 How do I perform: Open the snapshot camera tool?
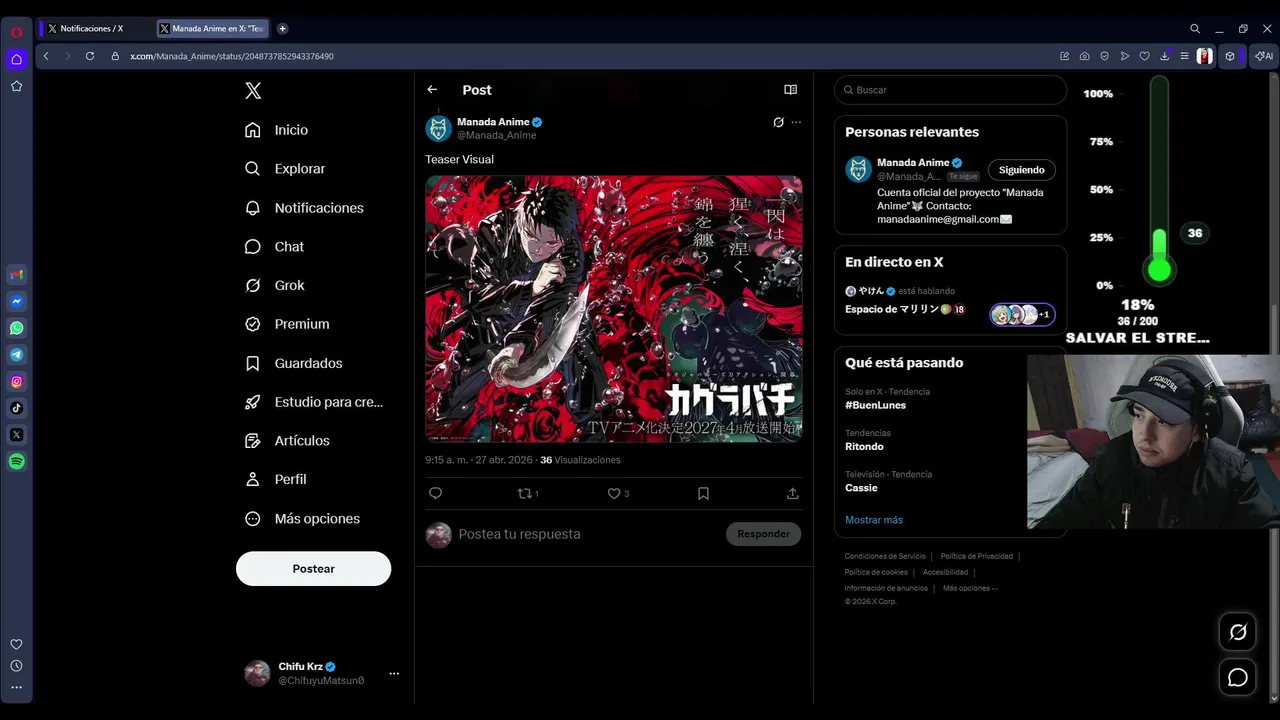(1085, 56)
